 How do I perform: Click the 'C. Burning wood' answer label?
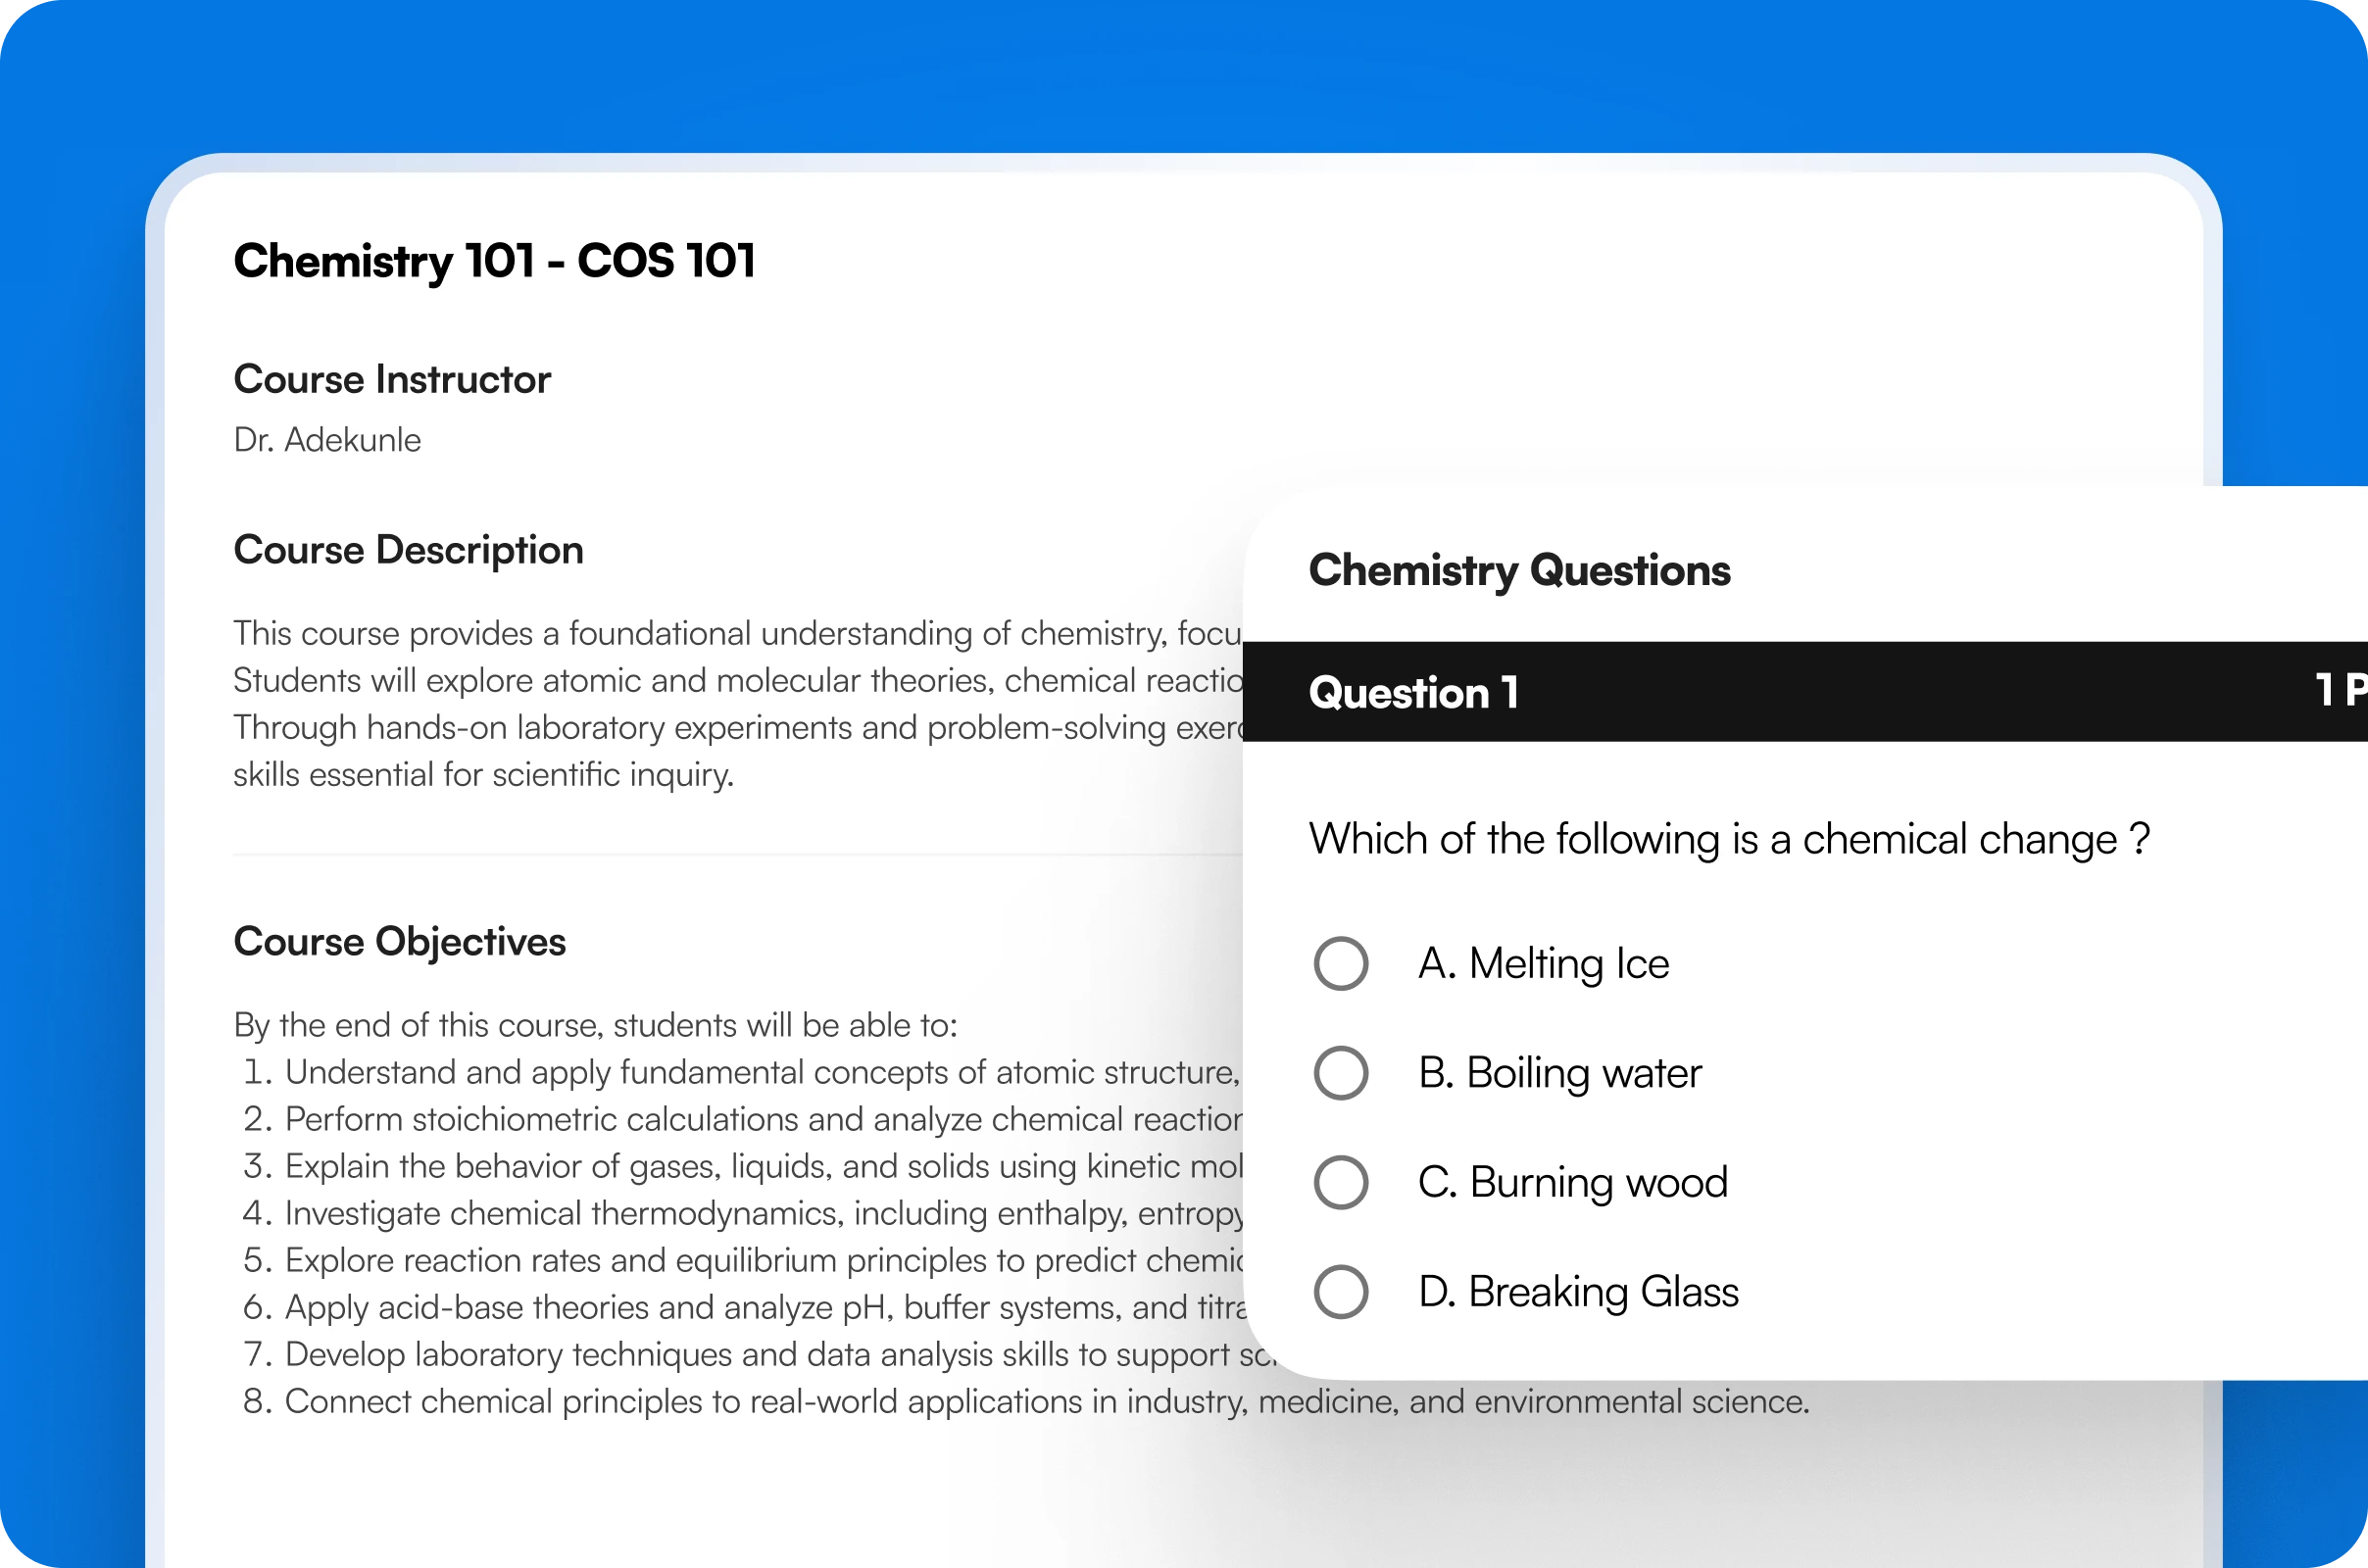coord(1572,1183)
